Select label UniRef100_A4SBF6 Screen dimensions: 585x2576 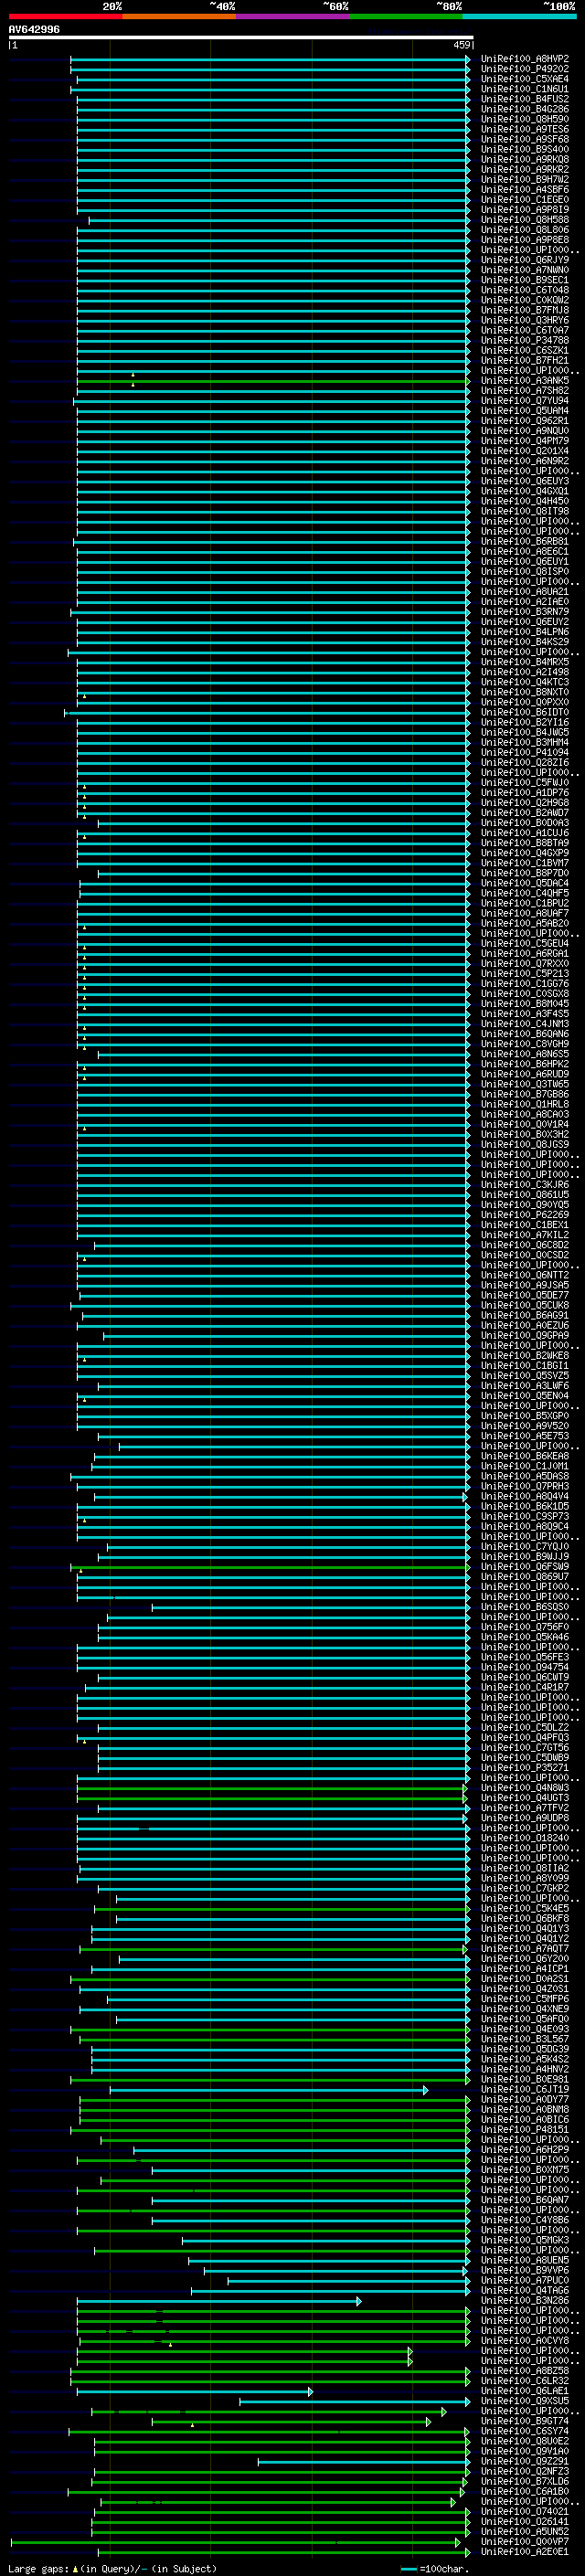click(525, 189)
